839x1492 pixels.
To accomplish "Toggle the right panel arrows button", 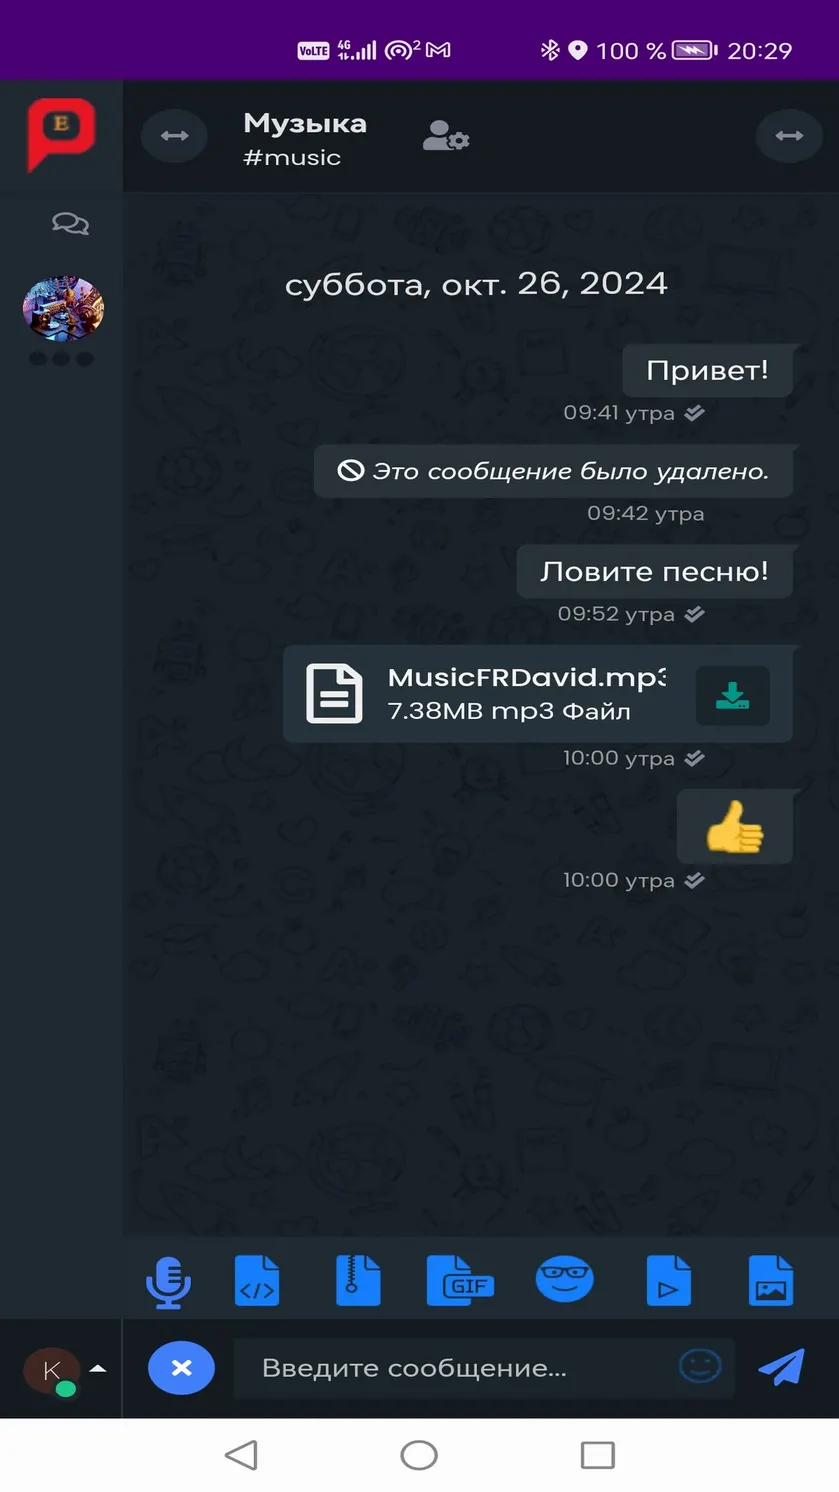I will (x=789, y=135).
